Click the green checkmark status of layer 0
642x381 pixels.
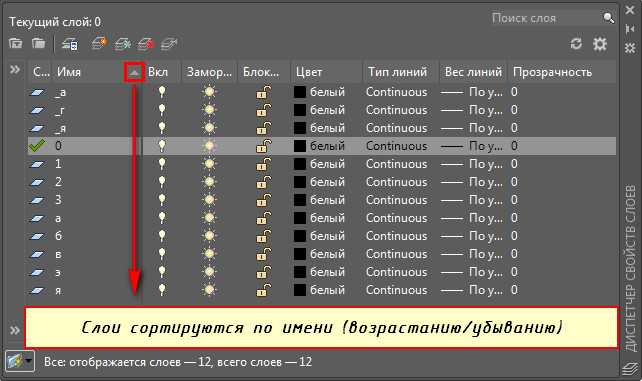click(x=37, y=146)
